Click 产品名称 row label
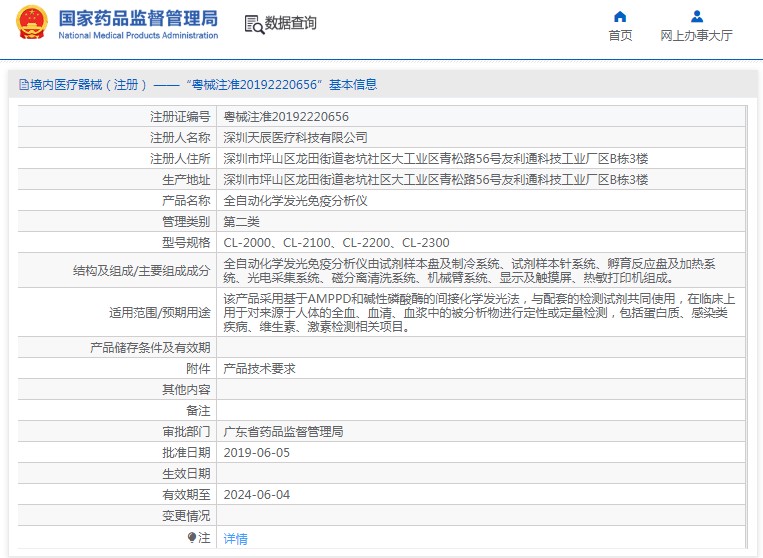 pos(186,200)
